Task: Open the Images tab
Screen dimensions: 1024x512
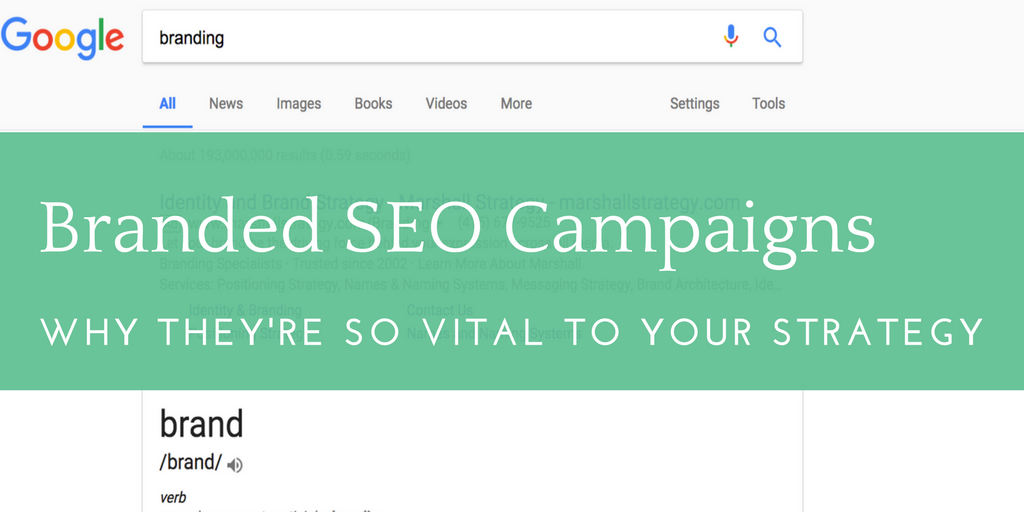Action: [x=299, y=103]
